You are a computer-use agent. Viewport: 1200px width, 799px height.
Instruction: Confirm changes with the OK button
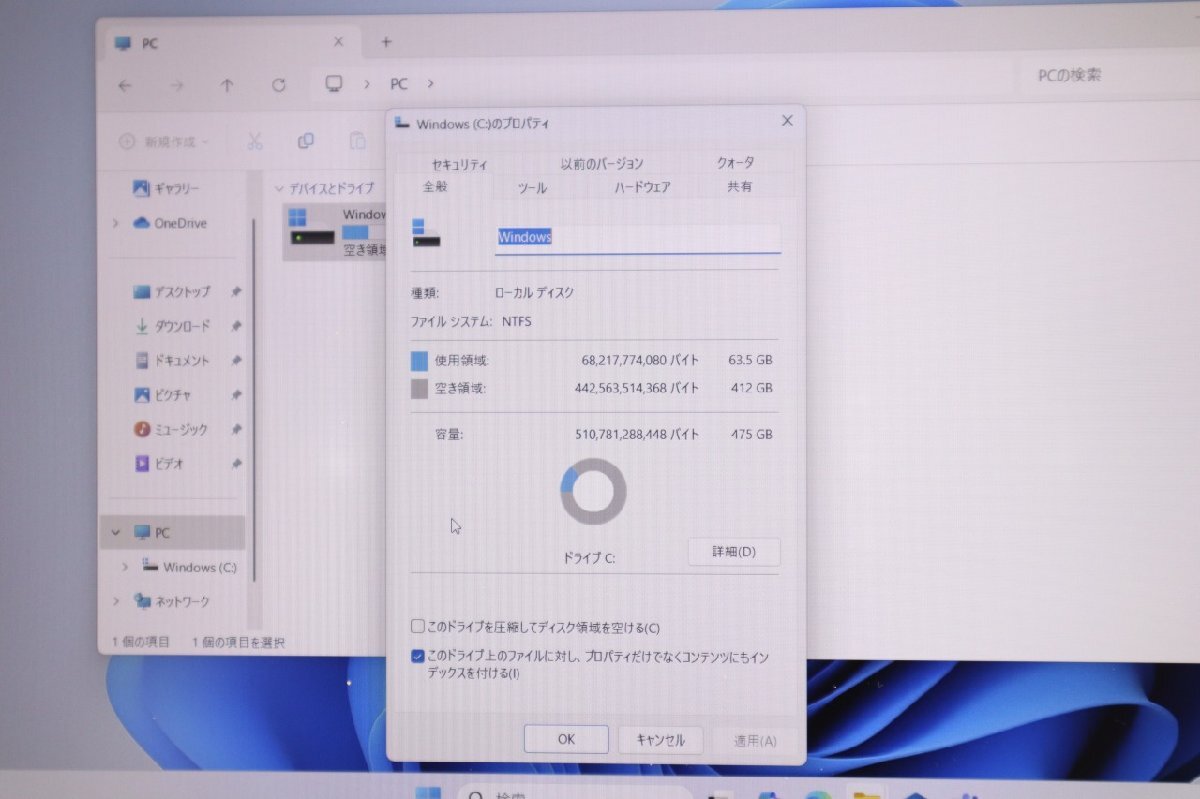click(566, 739)
